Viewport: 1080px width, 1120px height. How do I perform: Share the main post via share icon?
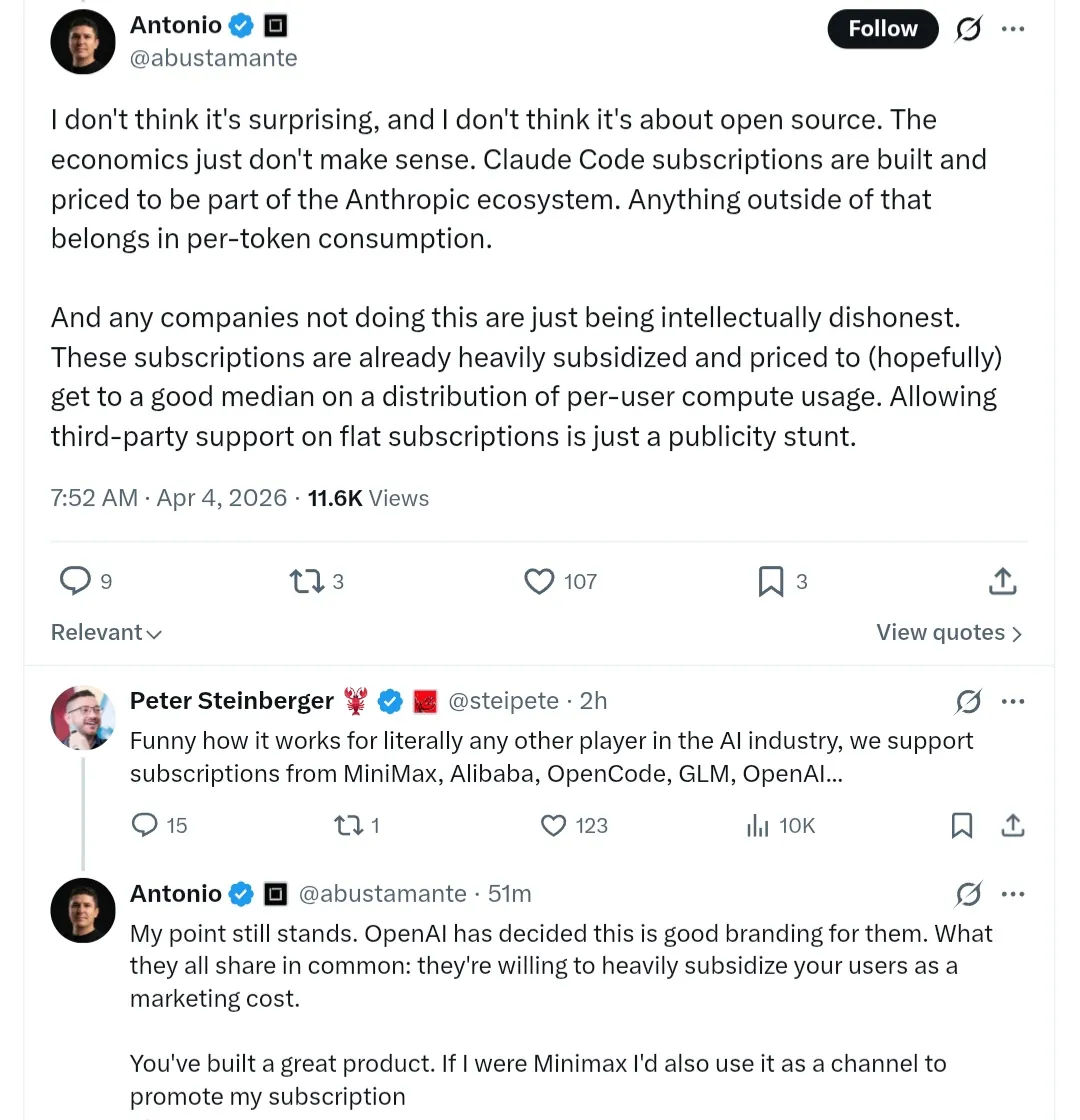click(1002, 581)
